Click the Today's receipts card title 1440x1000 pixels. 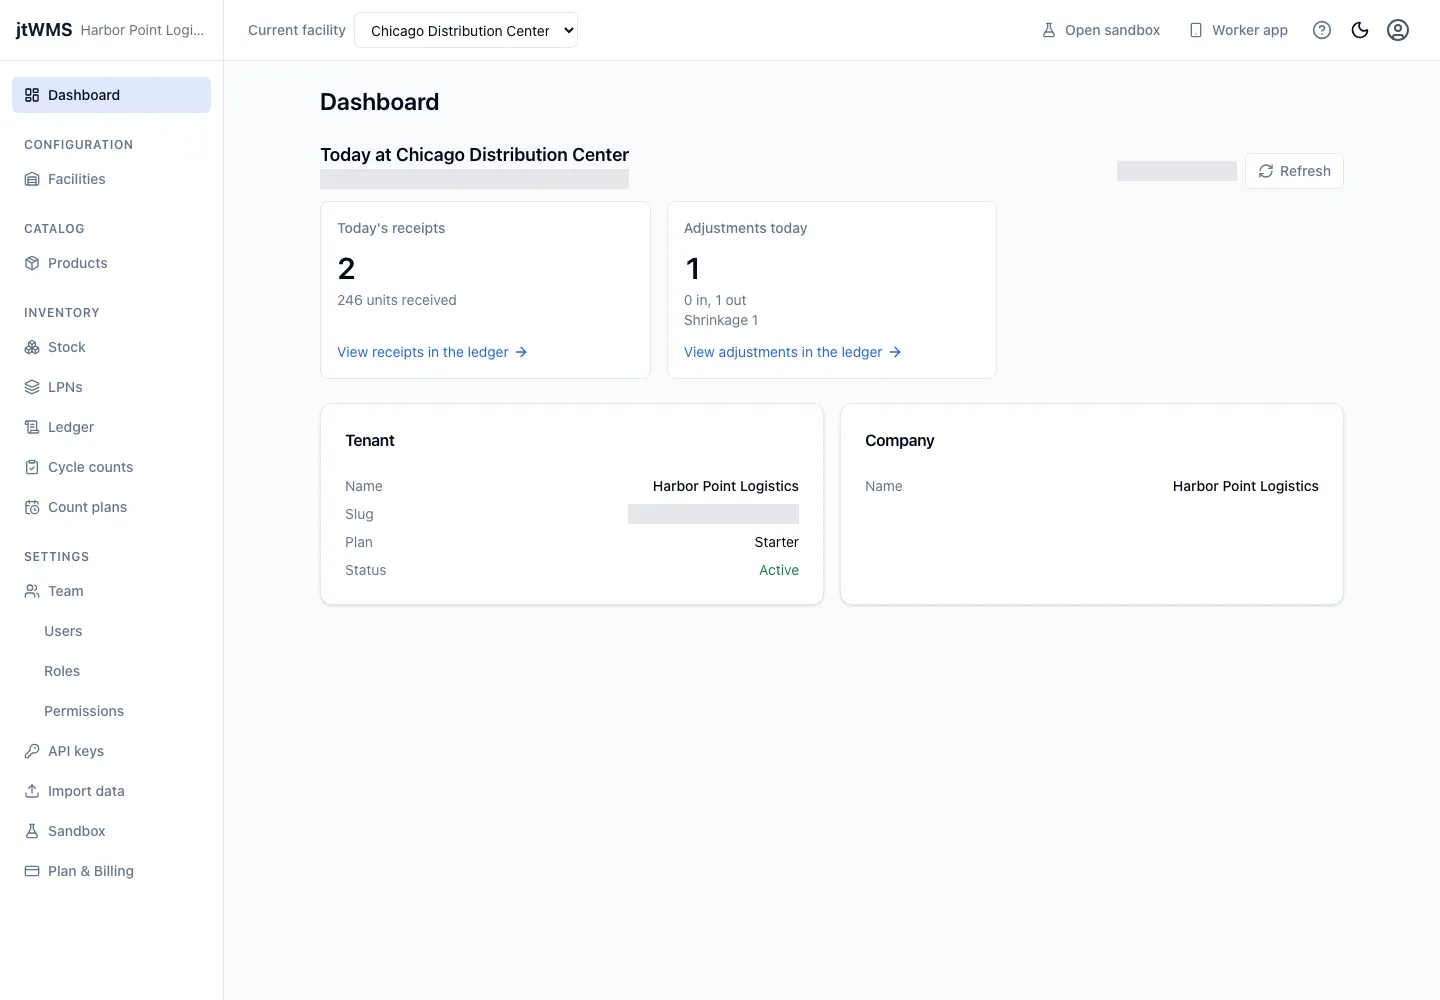(391, 228)
